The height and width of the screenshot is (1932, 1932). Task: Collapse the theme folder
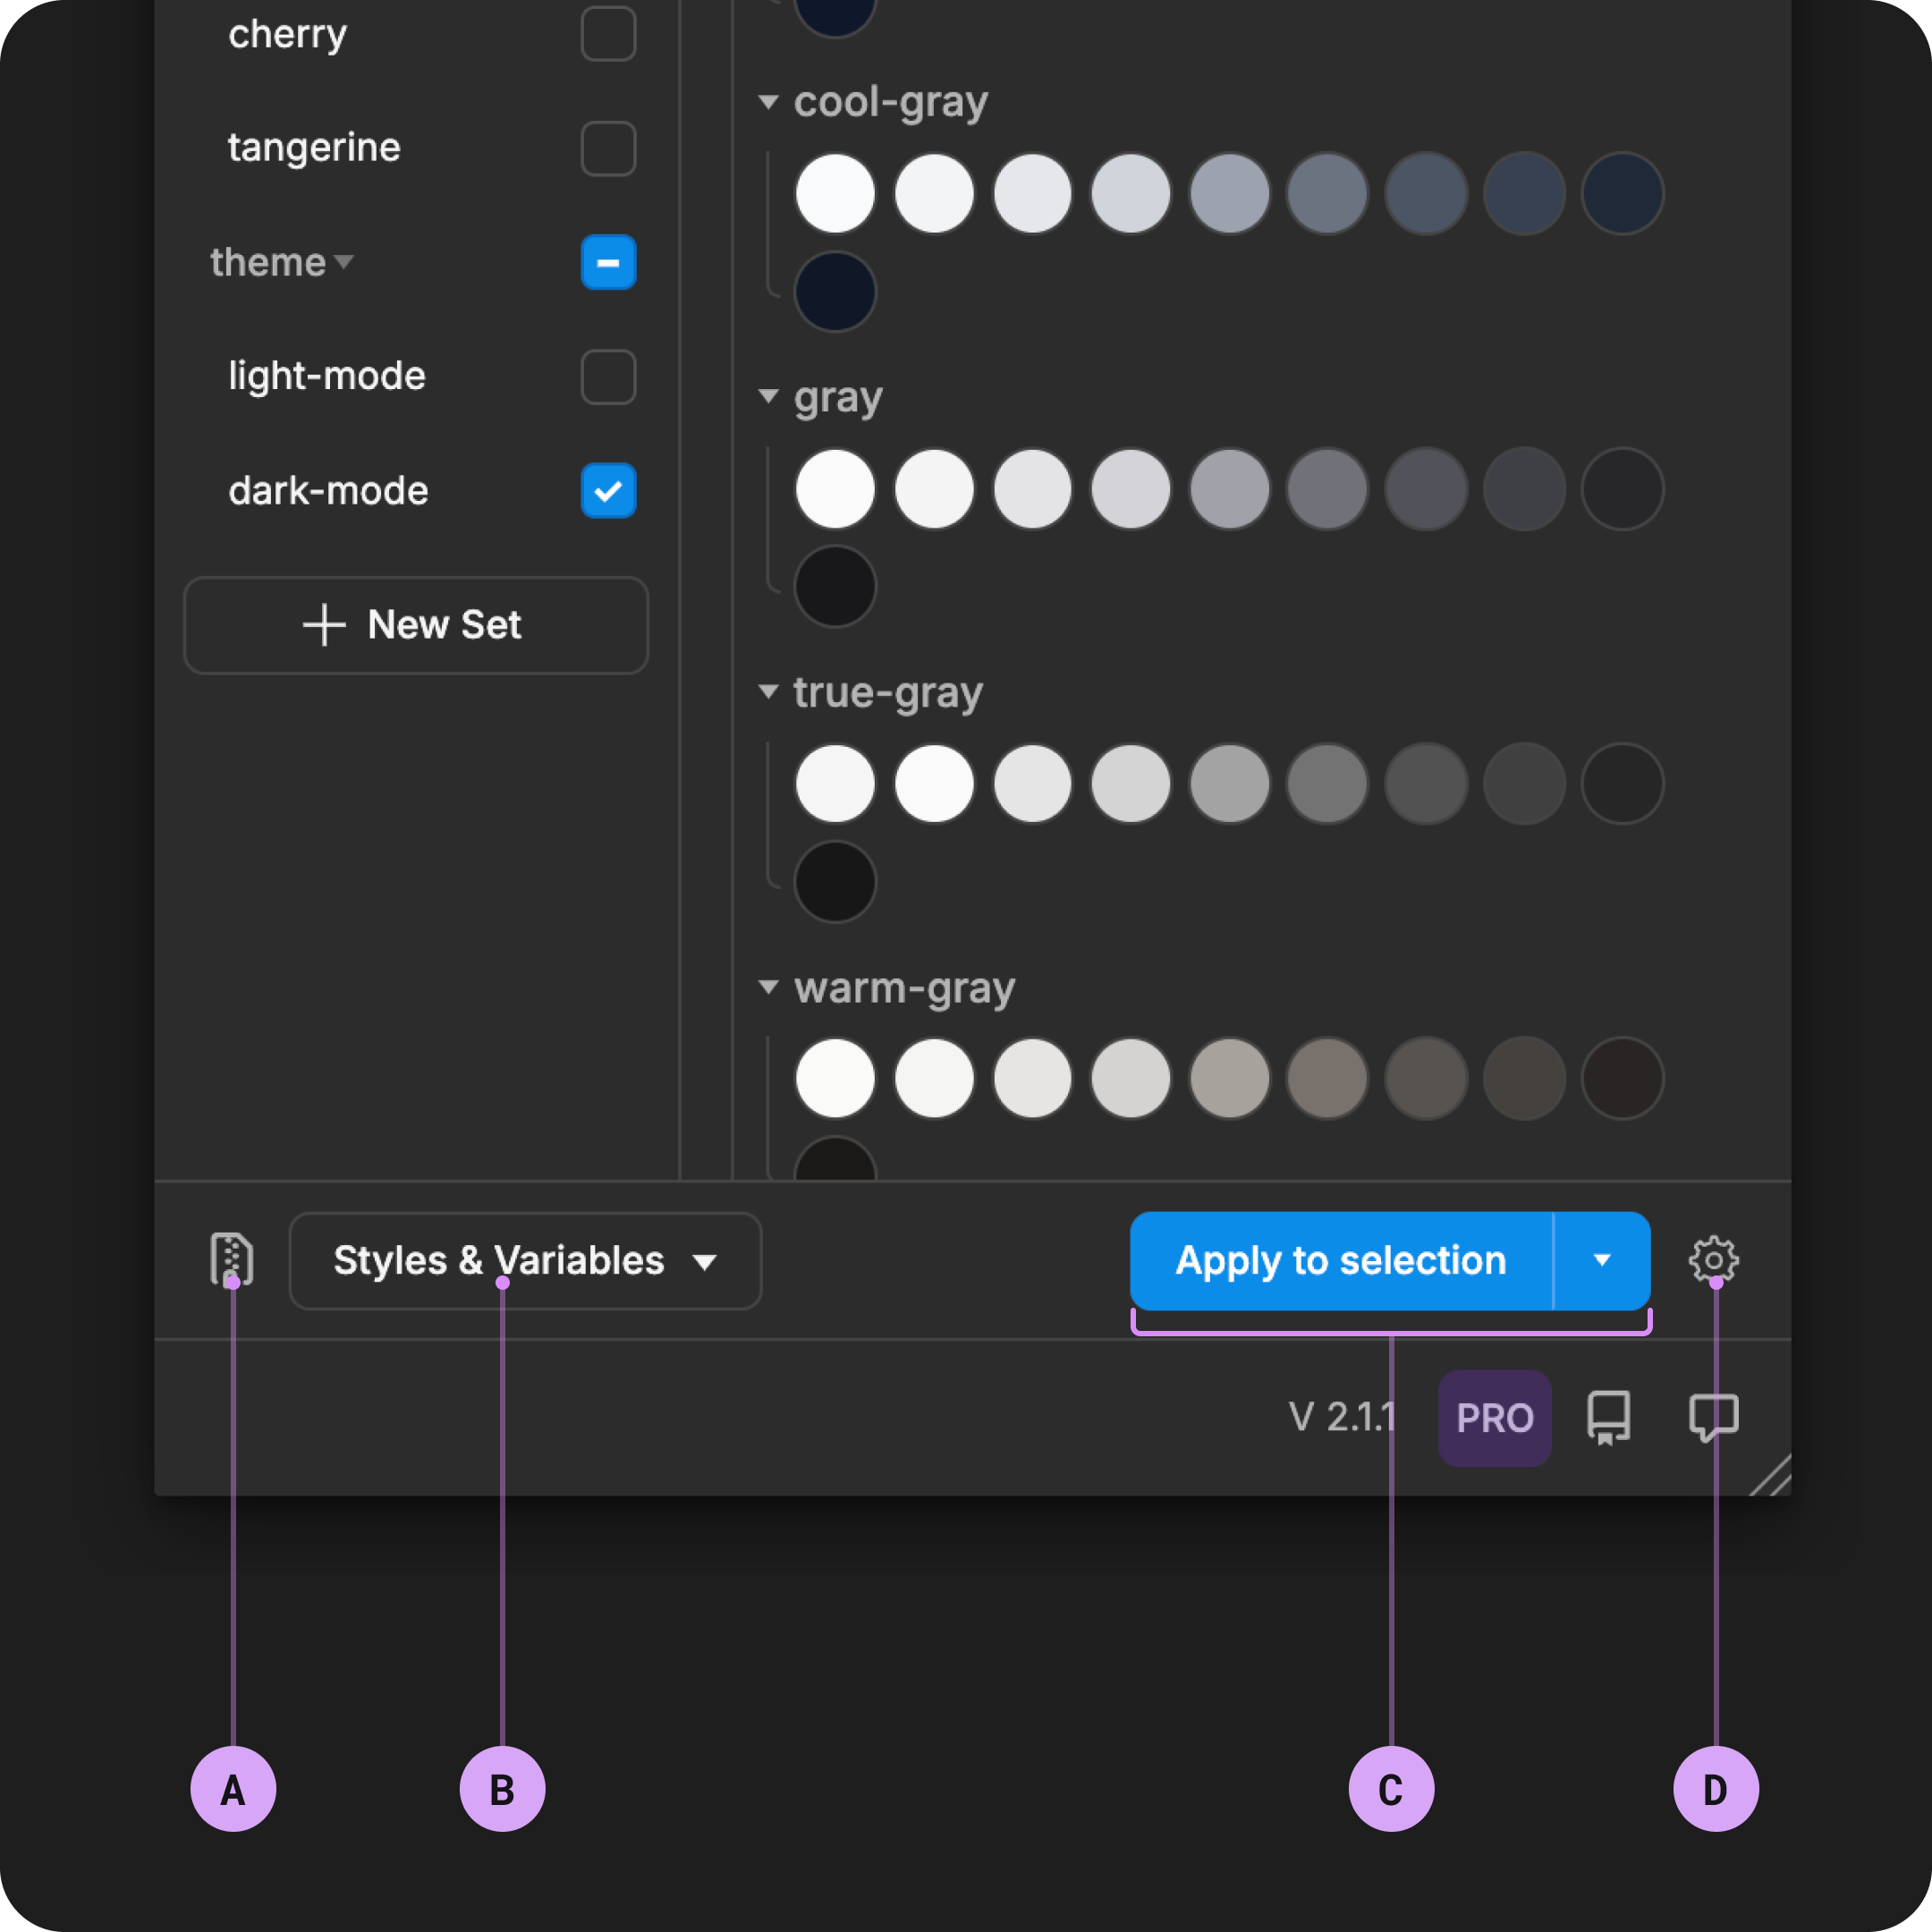[344, 262]
